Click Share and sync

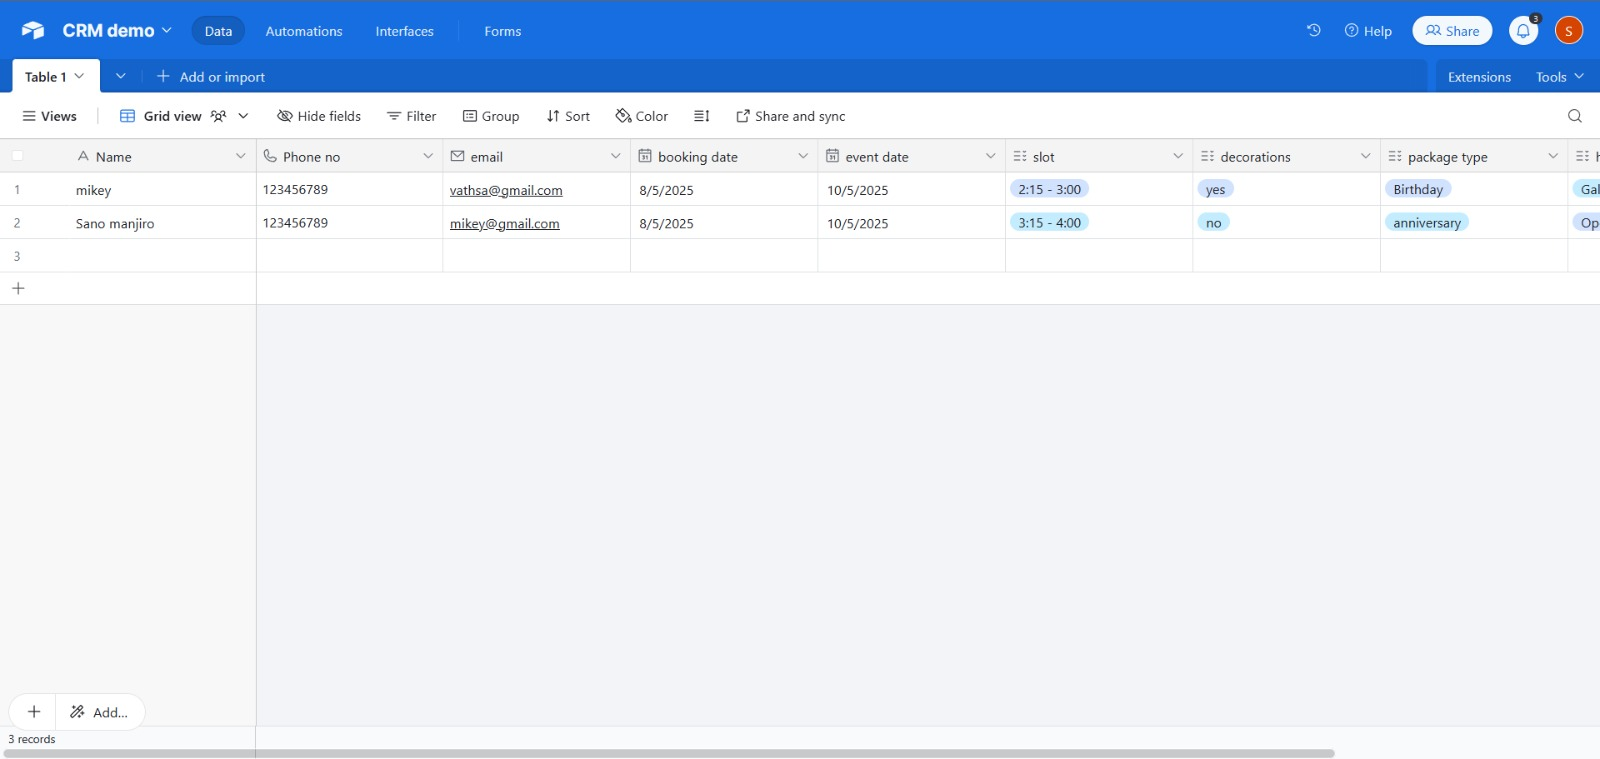(791, 116)
